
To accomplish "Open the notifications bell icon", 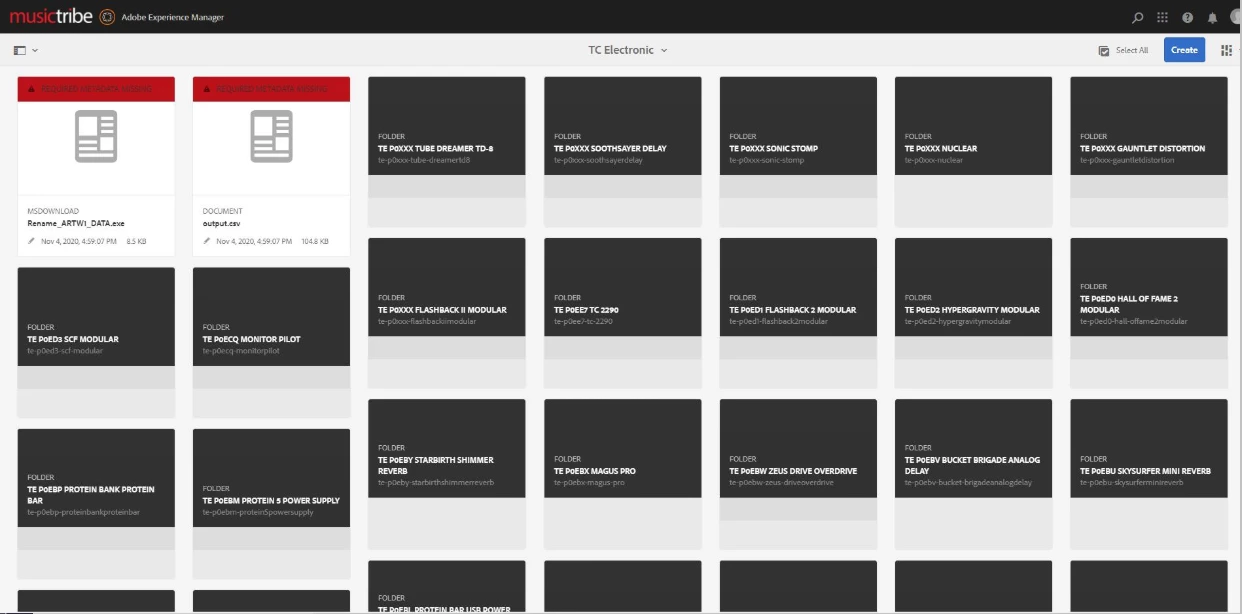I will [1212, 17].
